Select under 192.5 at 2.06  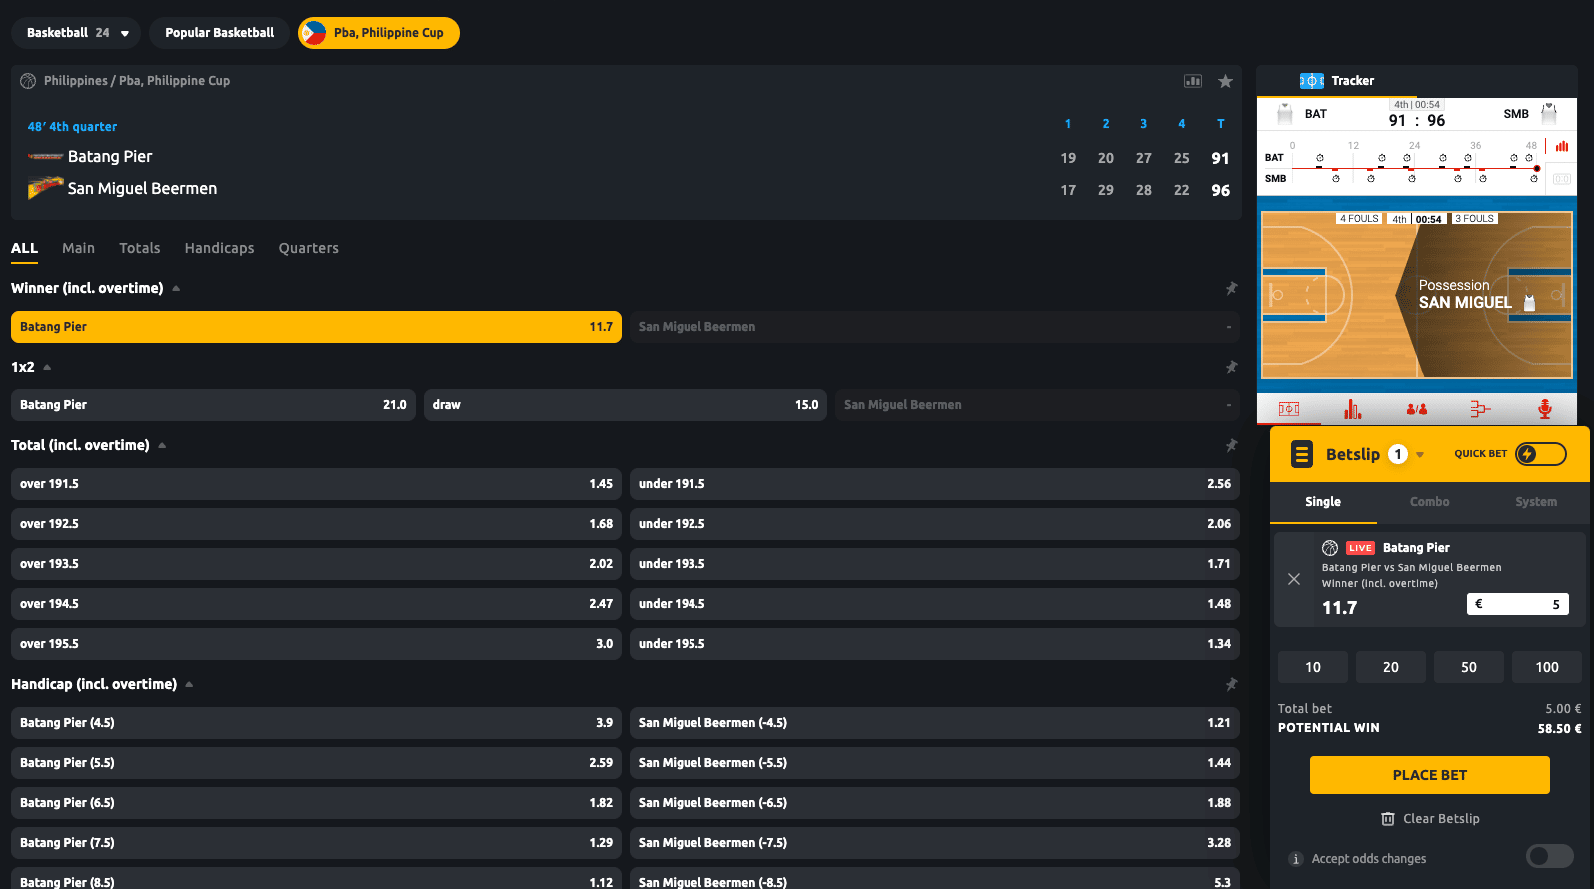(x=935, y=524)
